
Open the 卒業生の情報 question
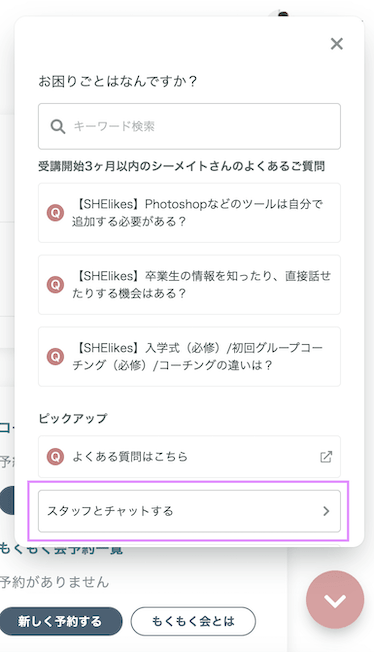pyautogui.click(x=189, y=285)
